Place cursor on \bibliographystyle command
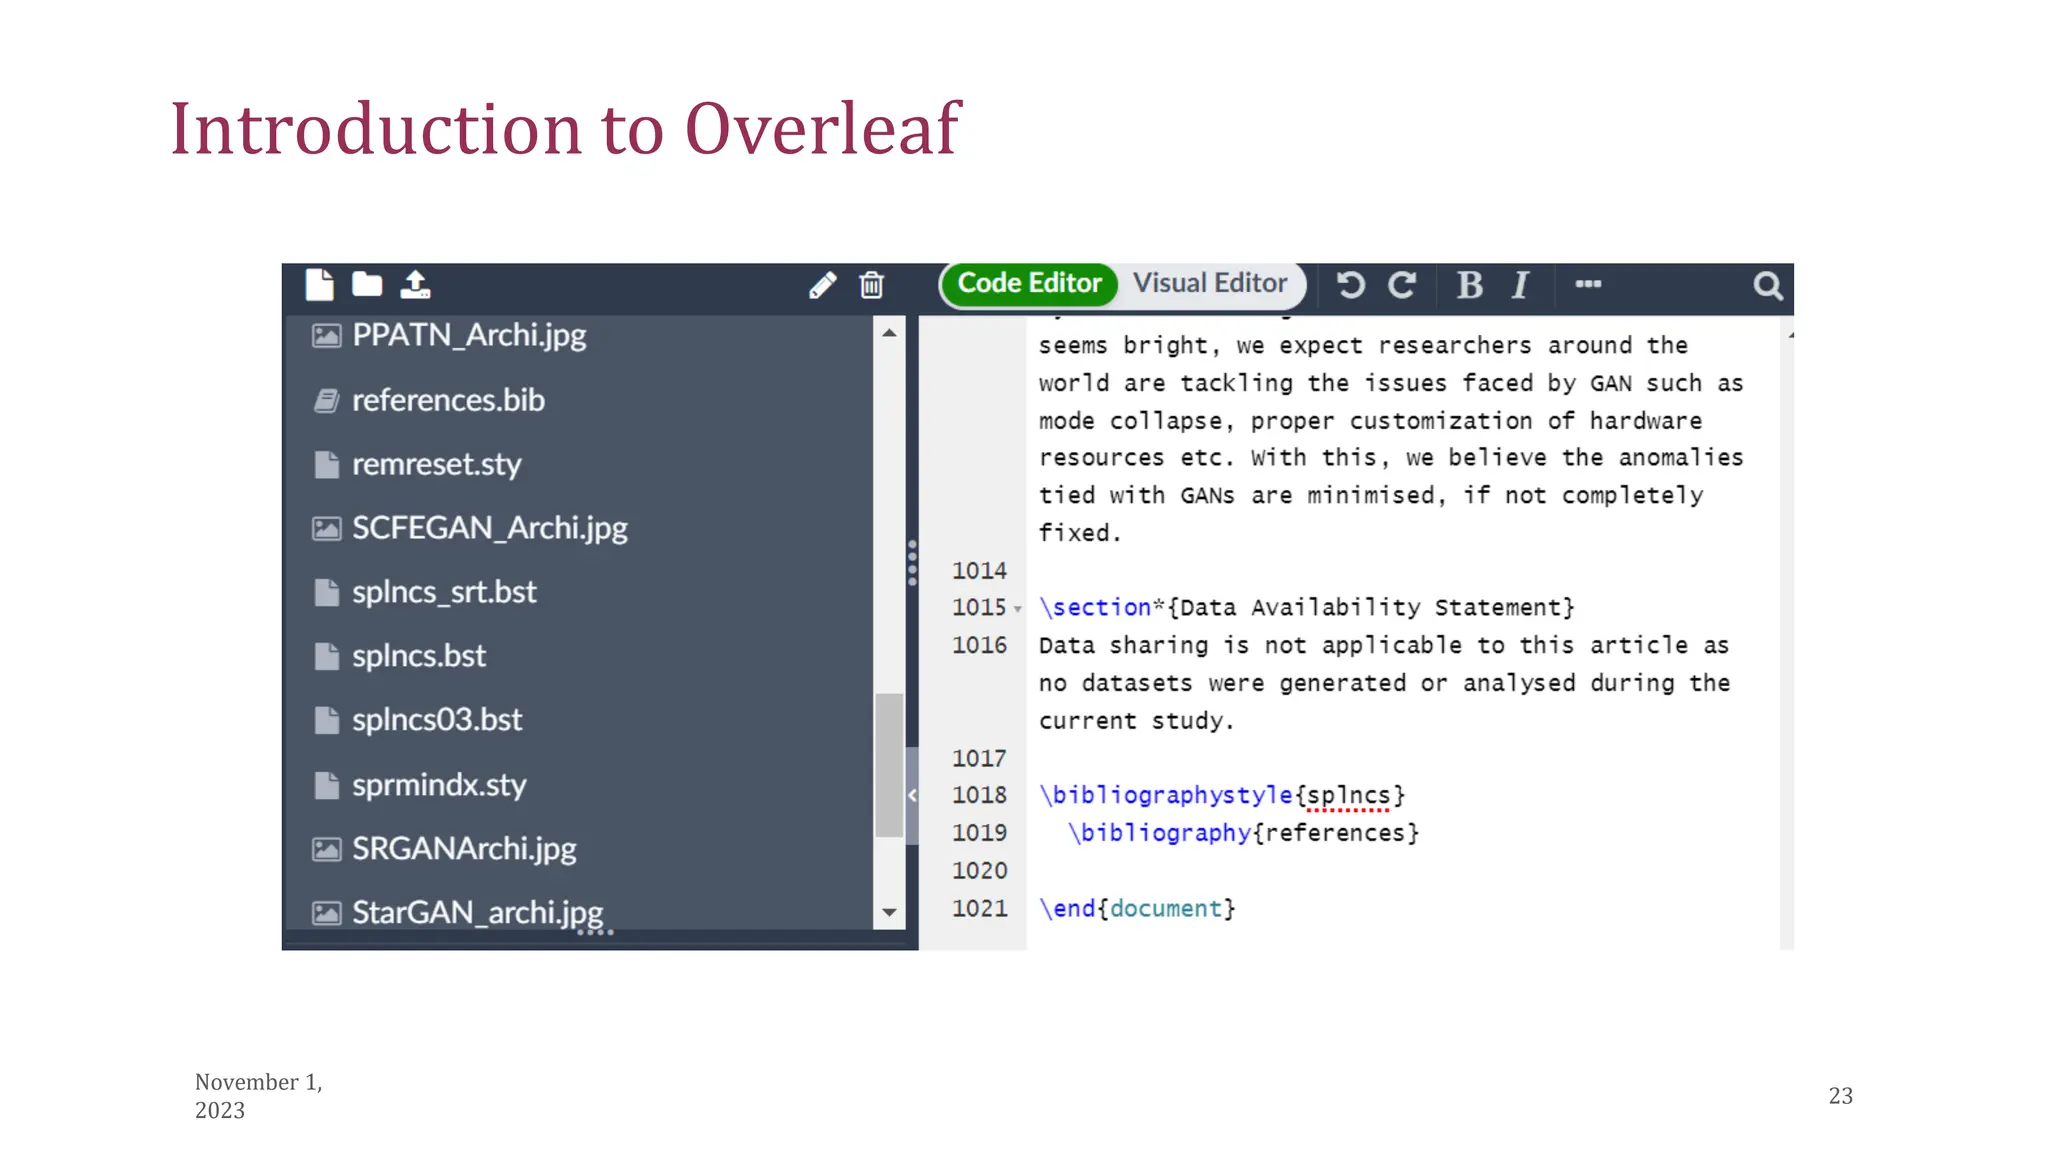The image size is (2048, 1152). (x=1166, y=796)
